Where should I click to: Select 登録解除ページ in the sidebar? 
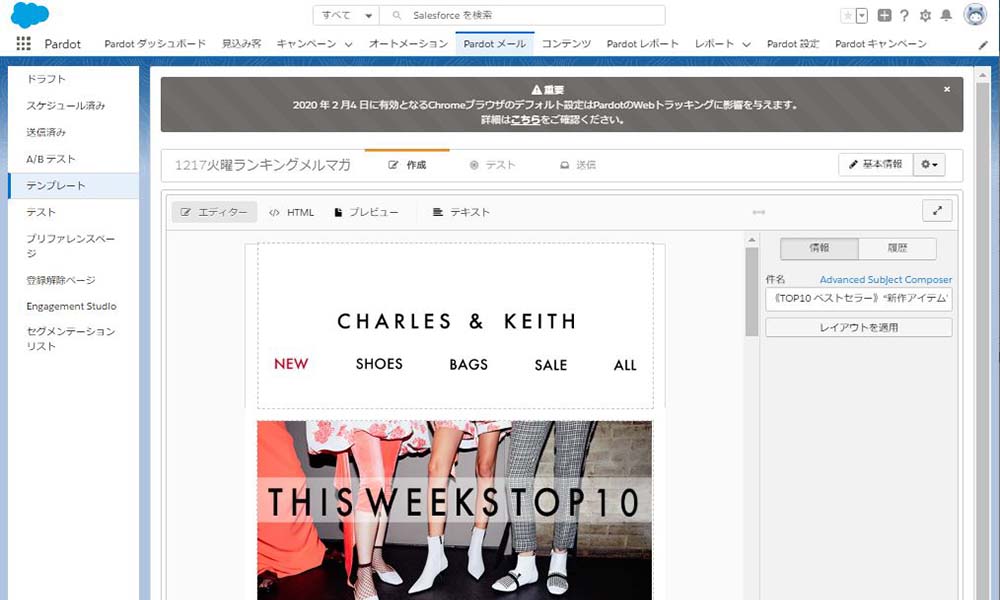point(73,280)
